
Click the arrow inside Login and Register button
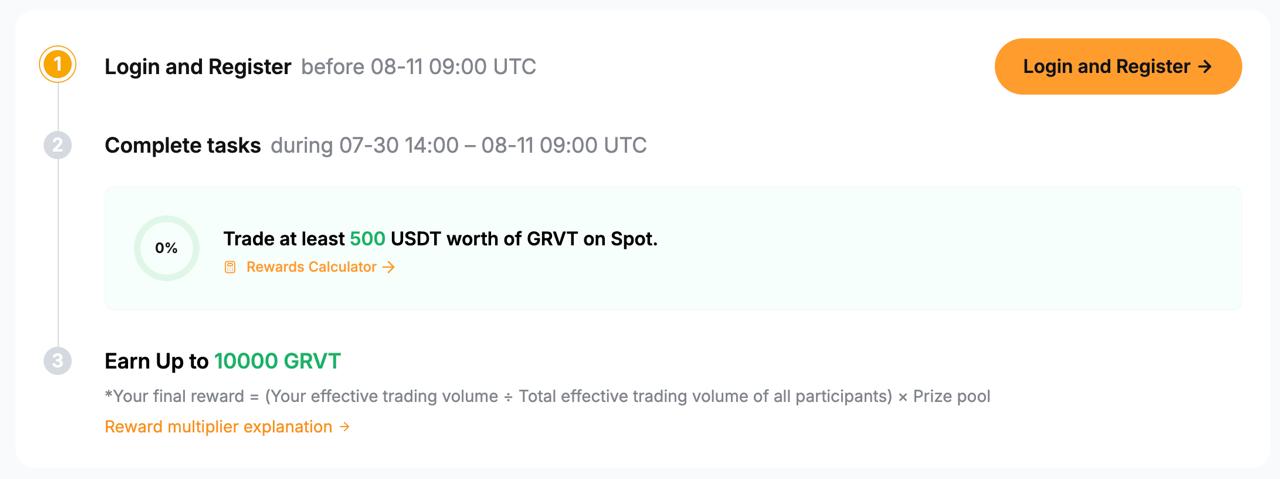(1205, 67)
